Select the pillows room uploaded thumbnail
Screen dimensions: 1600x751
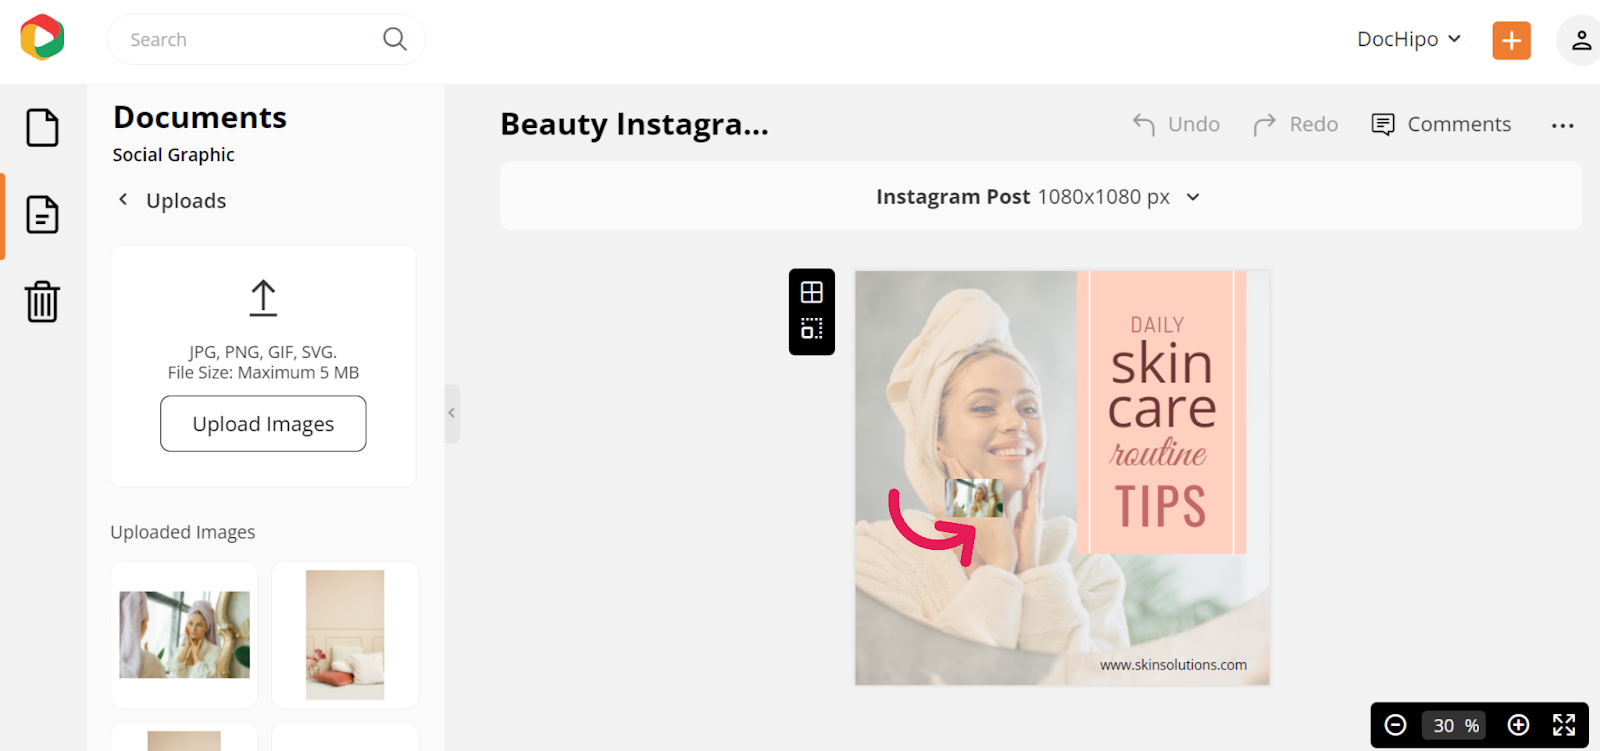345,635
